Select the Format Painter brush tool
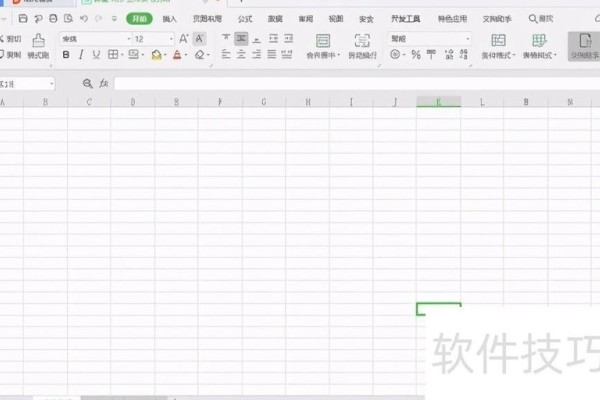This screenshot has height=400, width=600. tap(38, 46)
